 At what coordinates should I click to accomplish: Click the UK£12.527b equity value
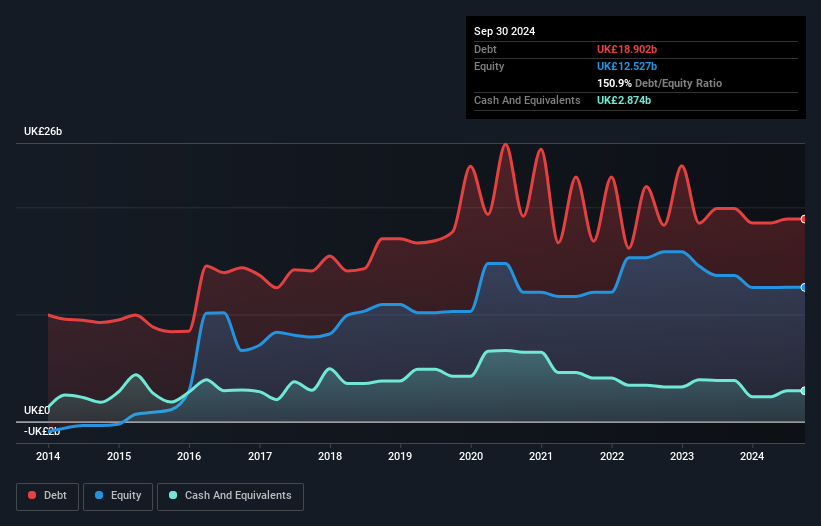627,66
